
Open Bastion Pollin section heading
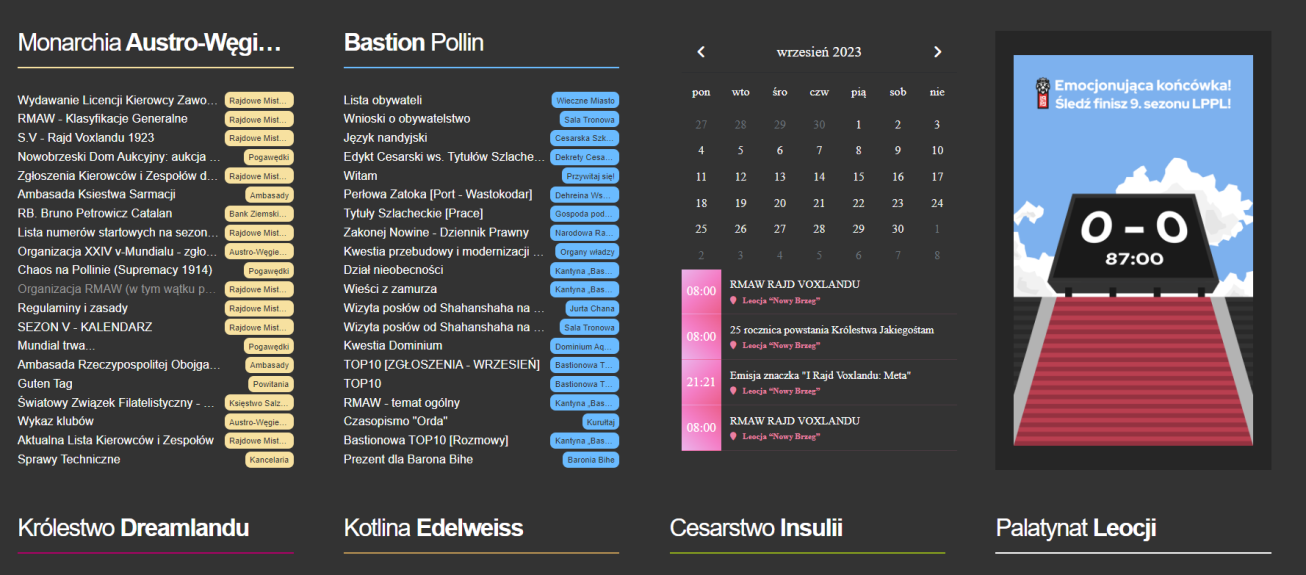414,43
